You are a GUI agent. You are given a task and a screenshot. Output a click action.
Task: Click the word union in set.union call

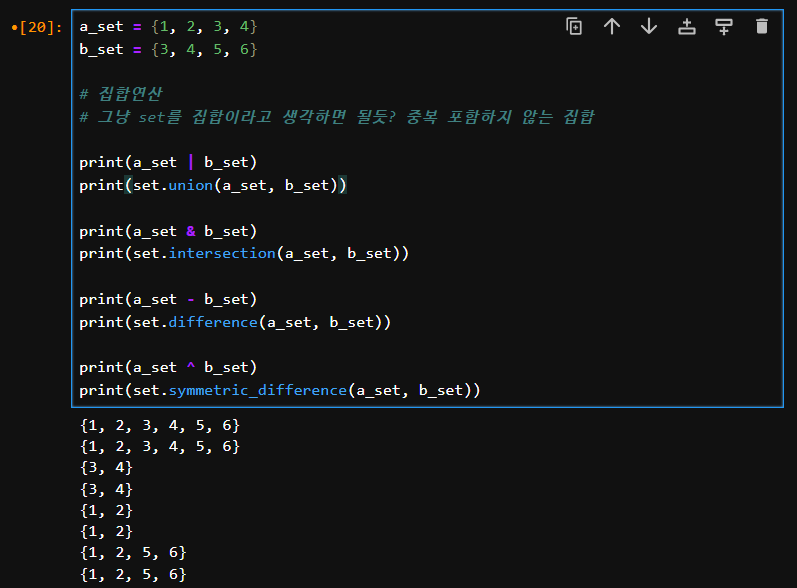click(191, 185)
